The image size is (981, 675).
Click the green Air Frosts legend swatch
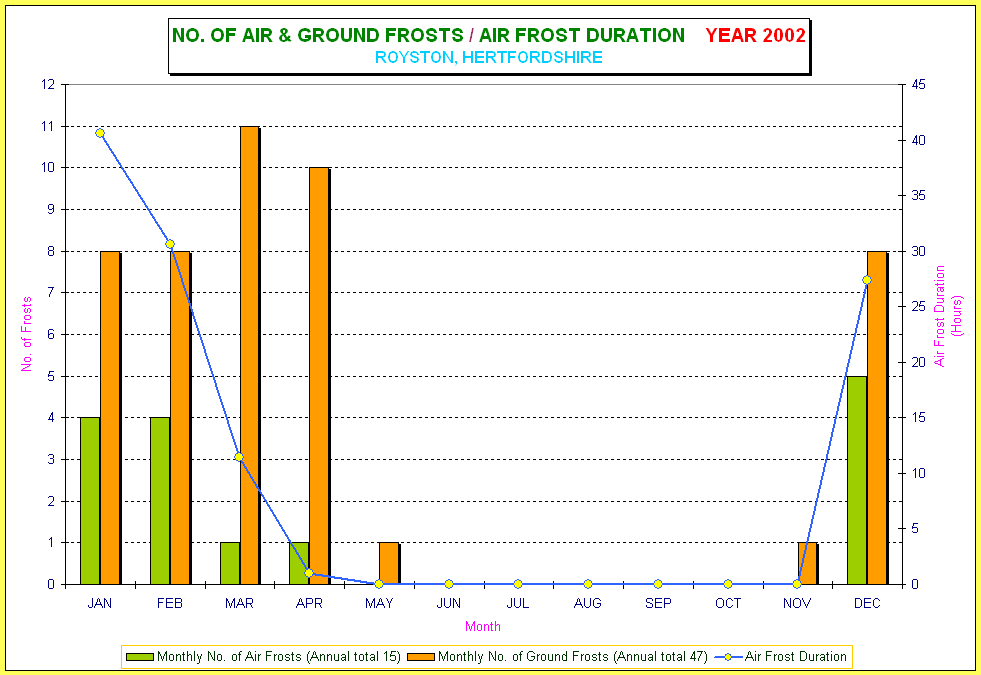(x=140, y=657)
